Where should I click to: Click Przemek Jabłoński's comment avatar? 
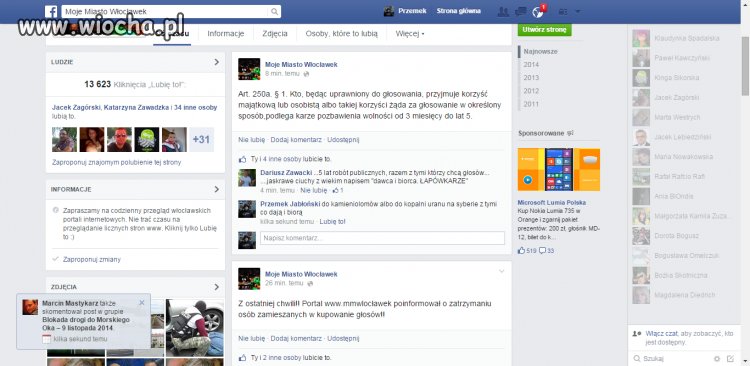(247, 209)
